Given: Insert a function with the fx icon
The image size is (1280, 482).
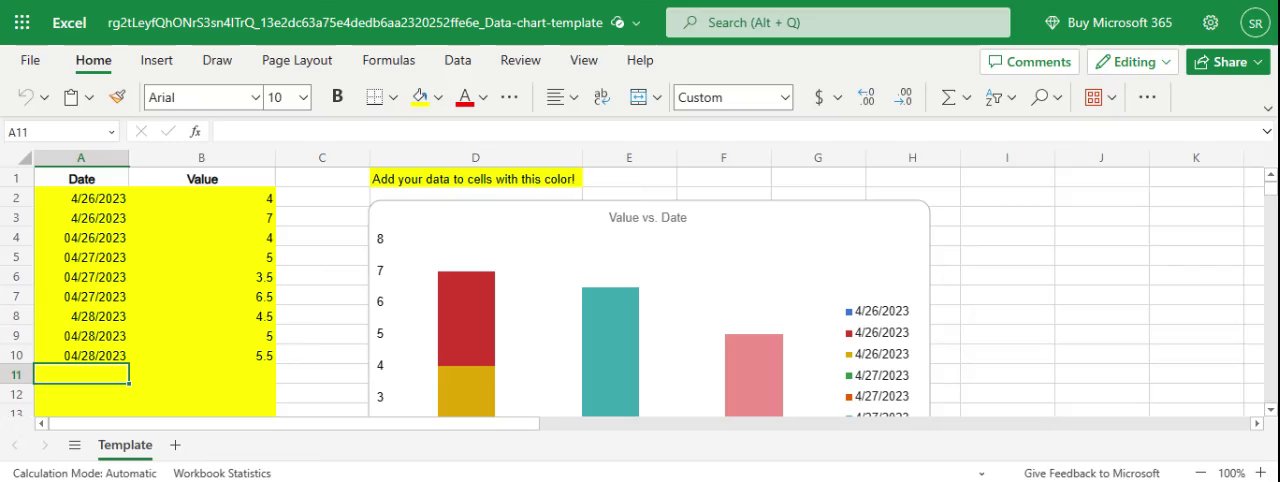Looking at the screenshot, I should [195, 132].
